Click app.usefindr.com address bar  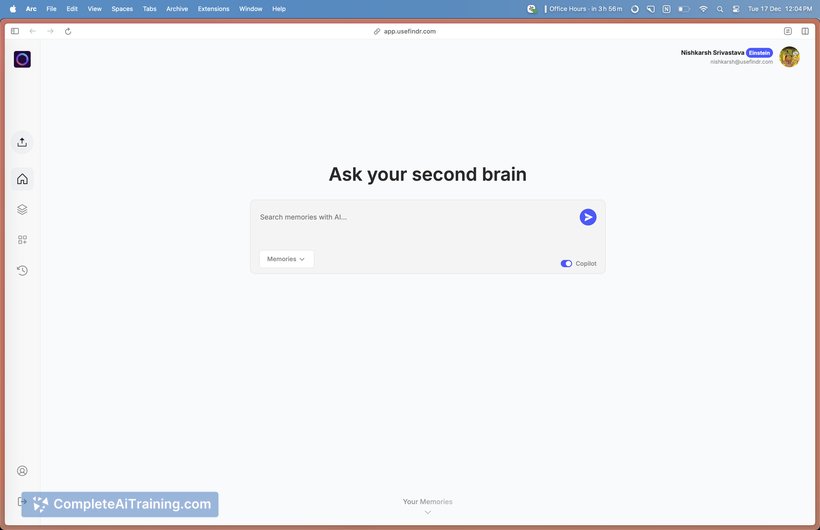pyautogui.click(x=409, y=31)
